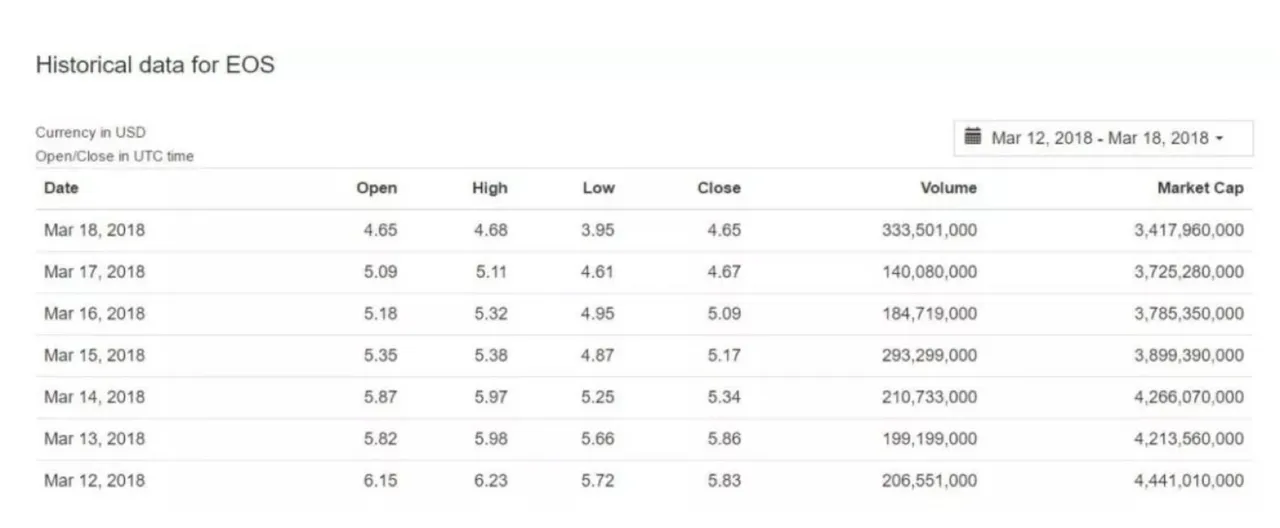The image size is (1280, 528).
Task: Click market cap 3,417,960,000
Action: 1190,230
